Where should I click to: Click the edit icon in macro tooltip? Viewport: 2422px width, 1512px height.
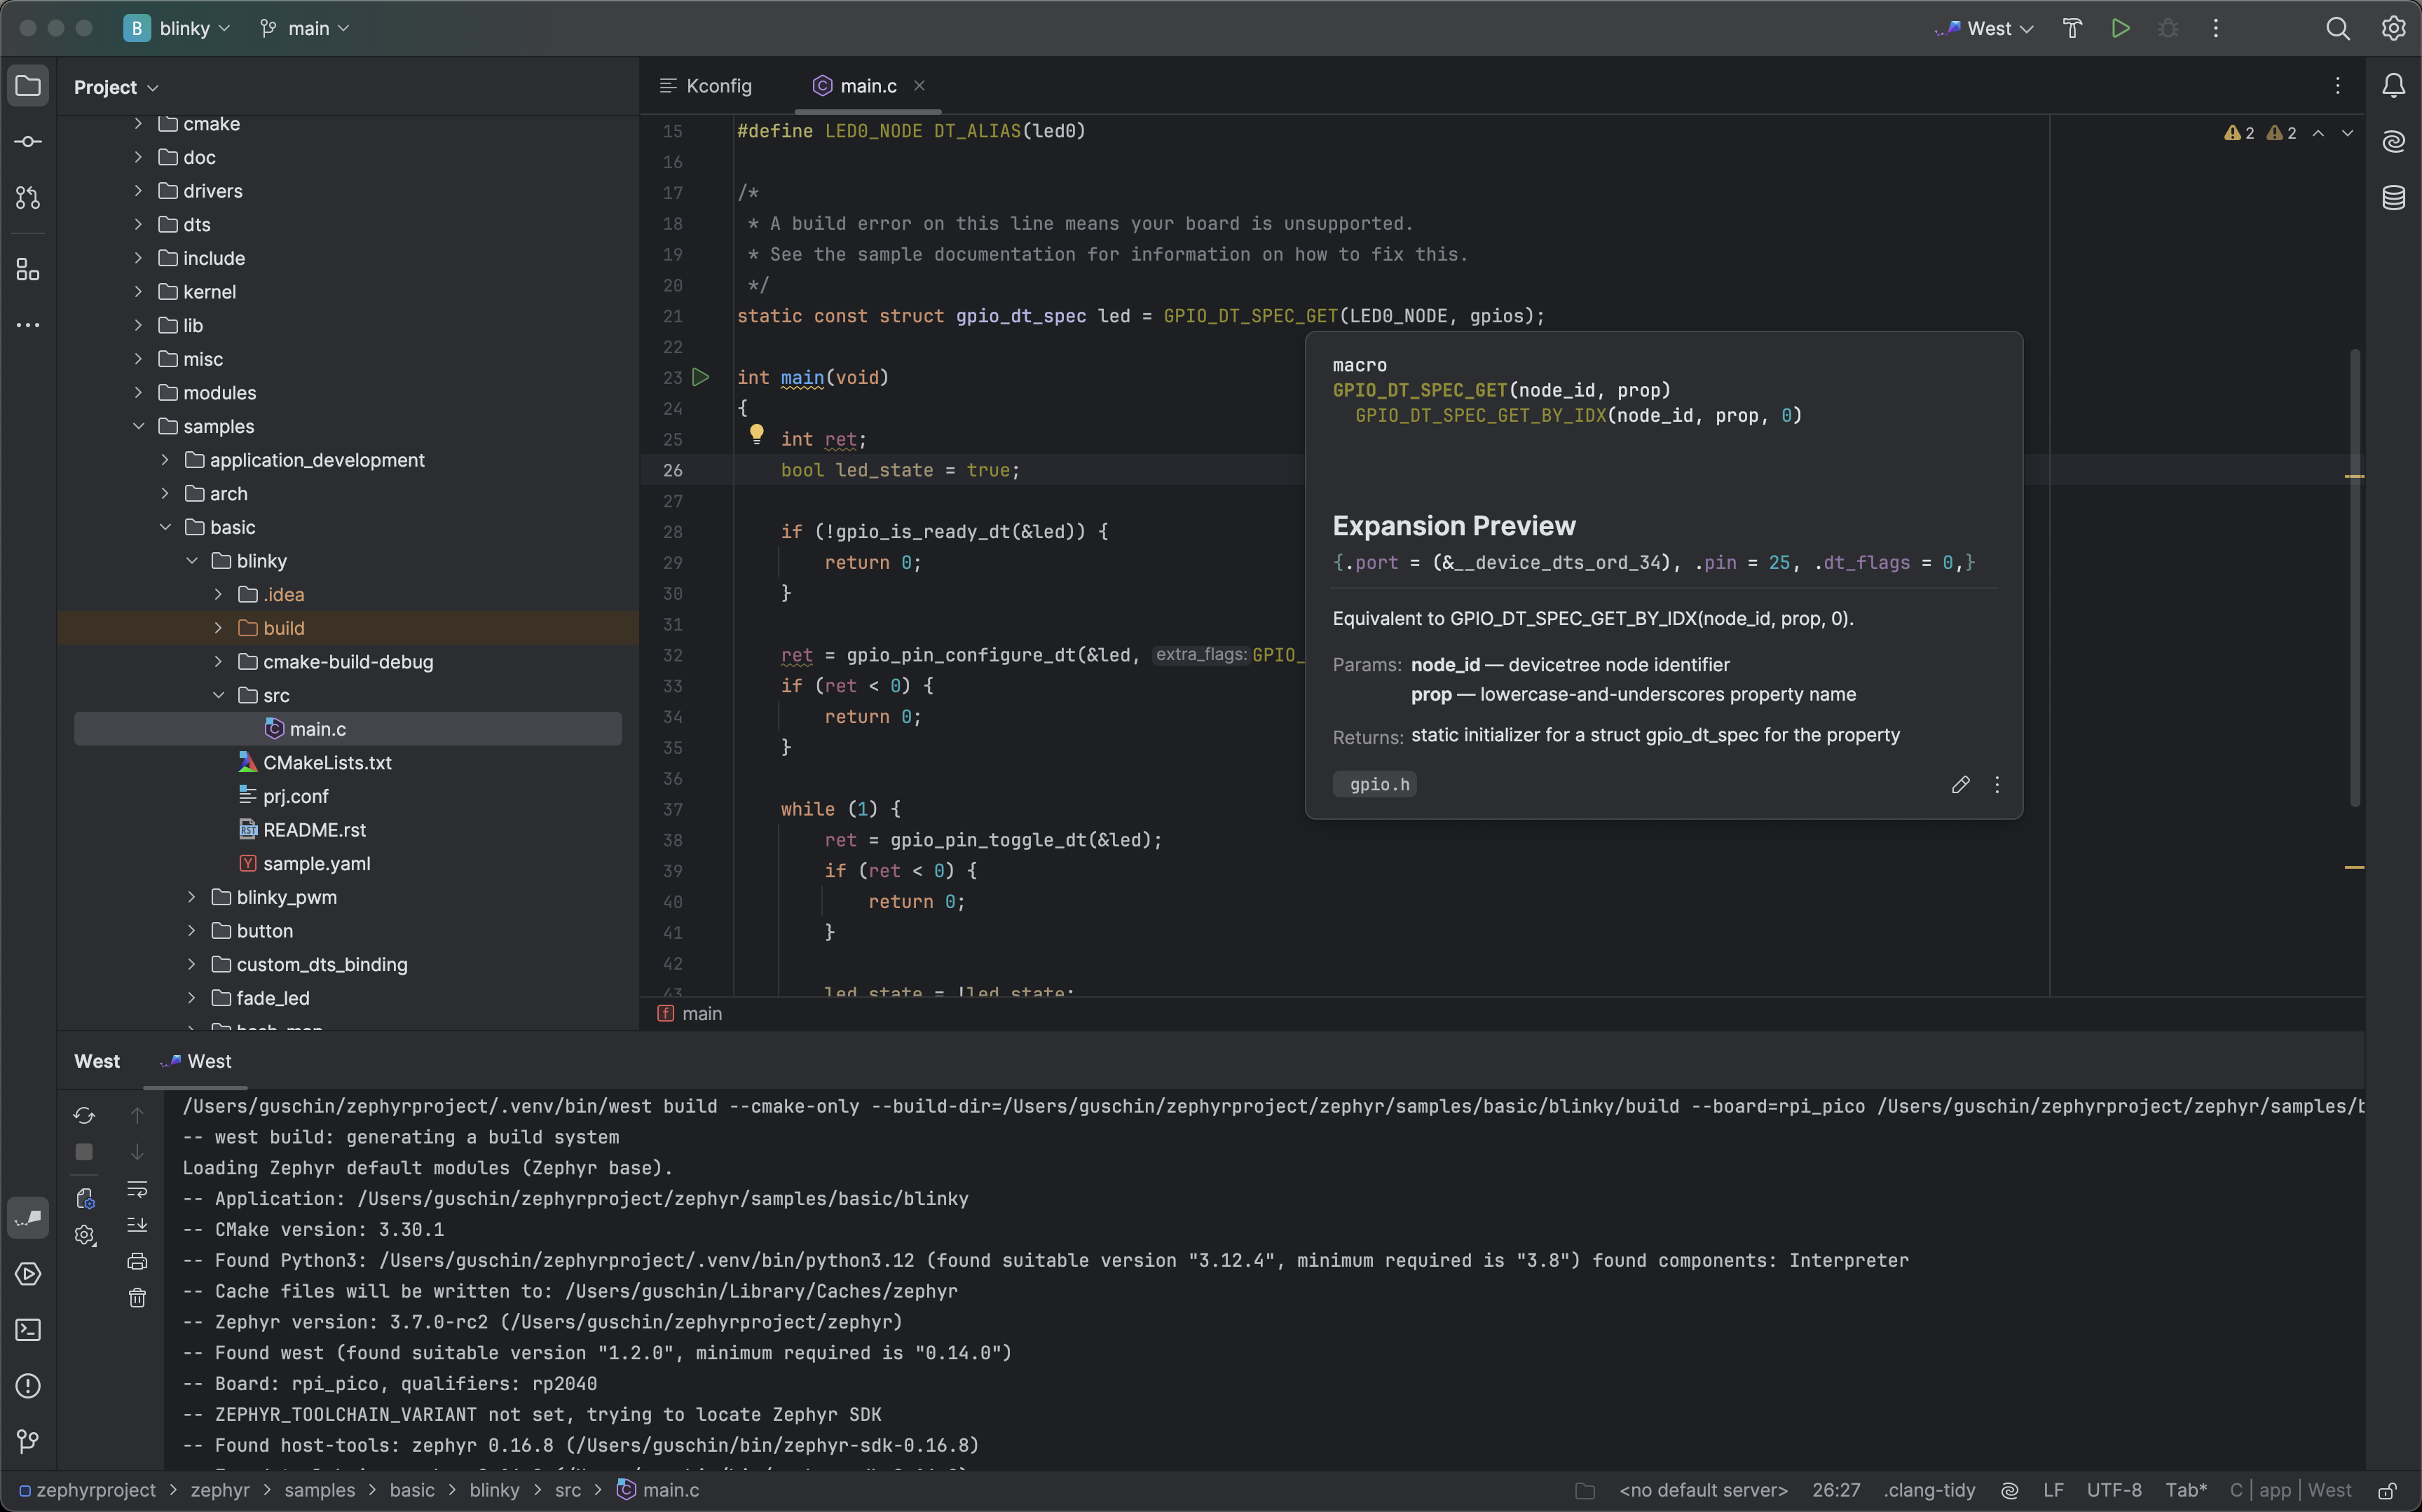(1960, 785)
